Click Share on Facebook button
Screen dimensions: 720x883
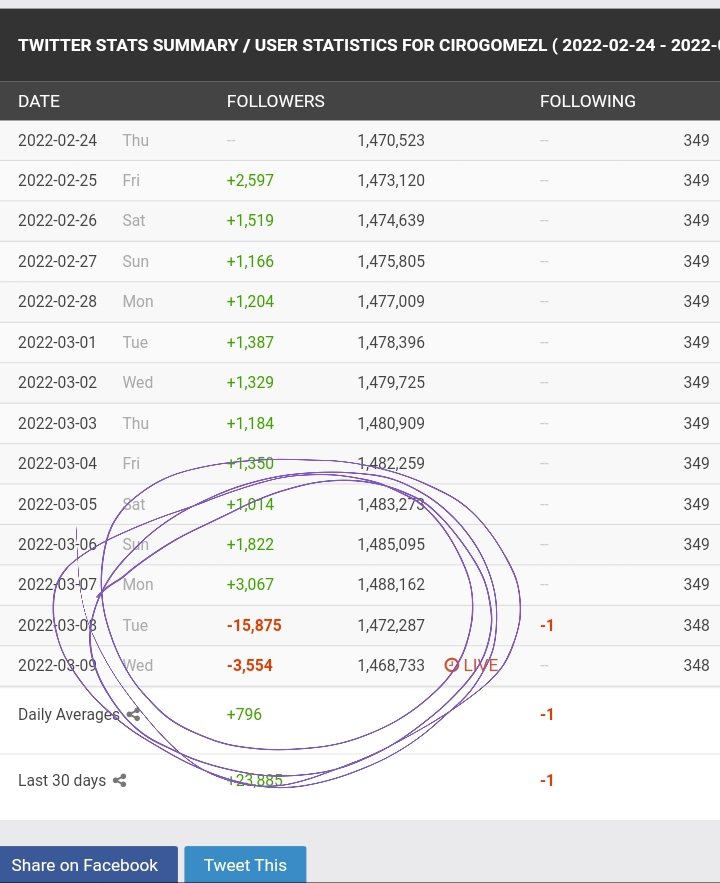pyautogui.click(x=88, y=864)
